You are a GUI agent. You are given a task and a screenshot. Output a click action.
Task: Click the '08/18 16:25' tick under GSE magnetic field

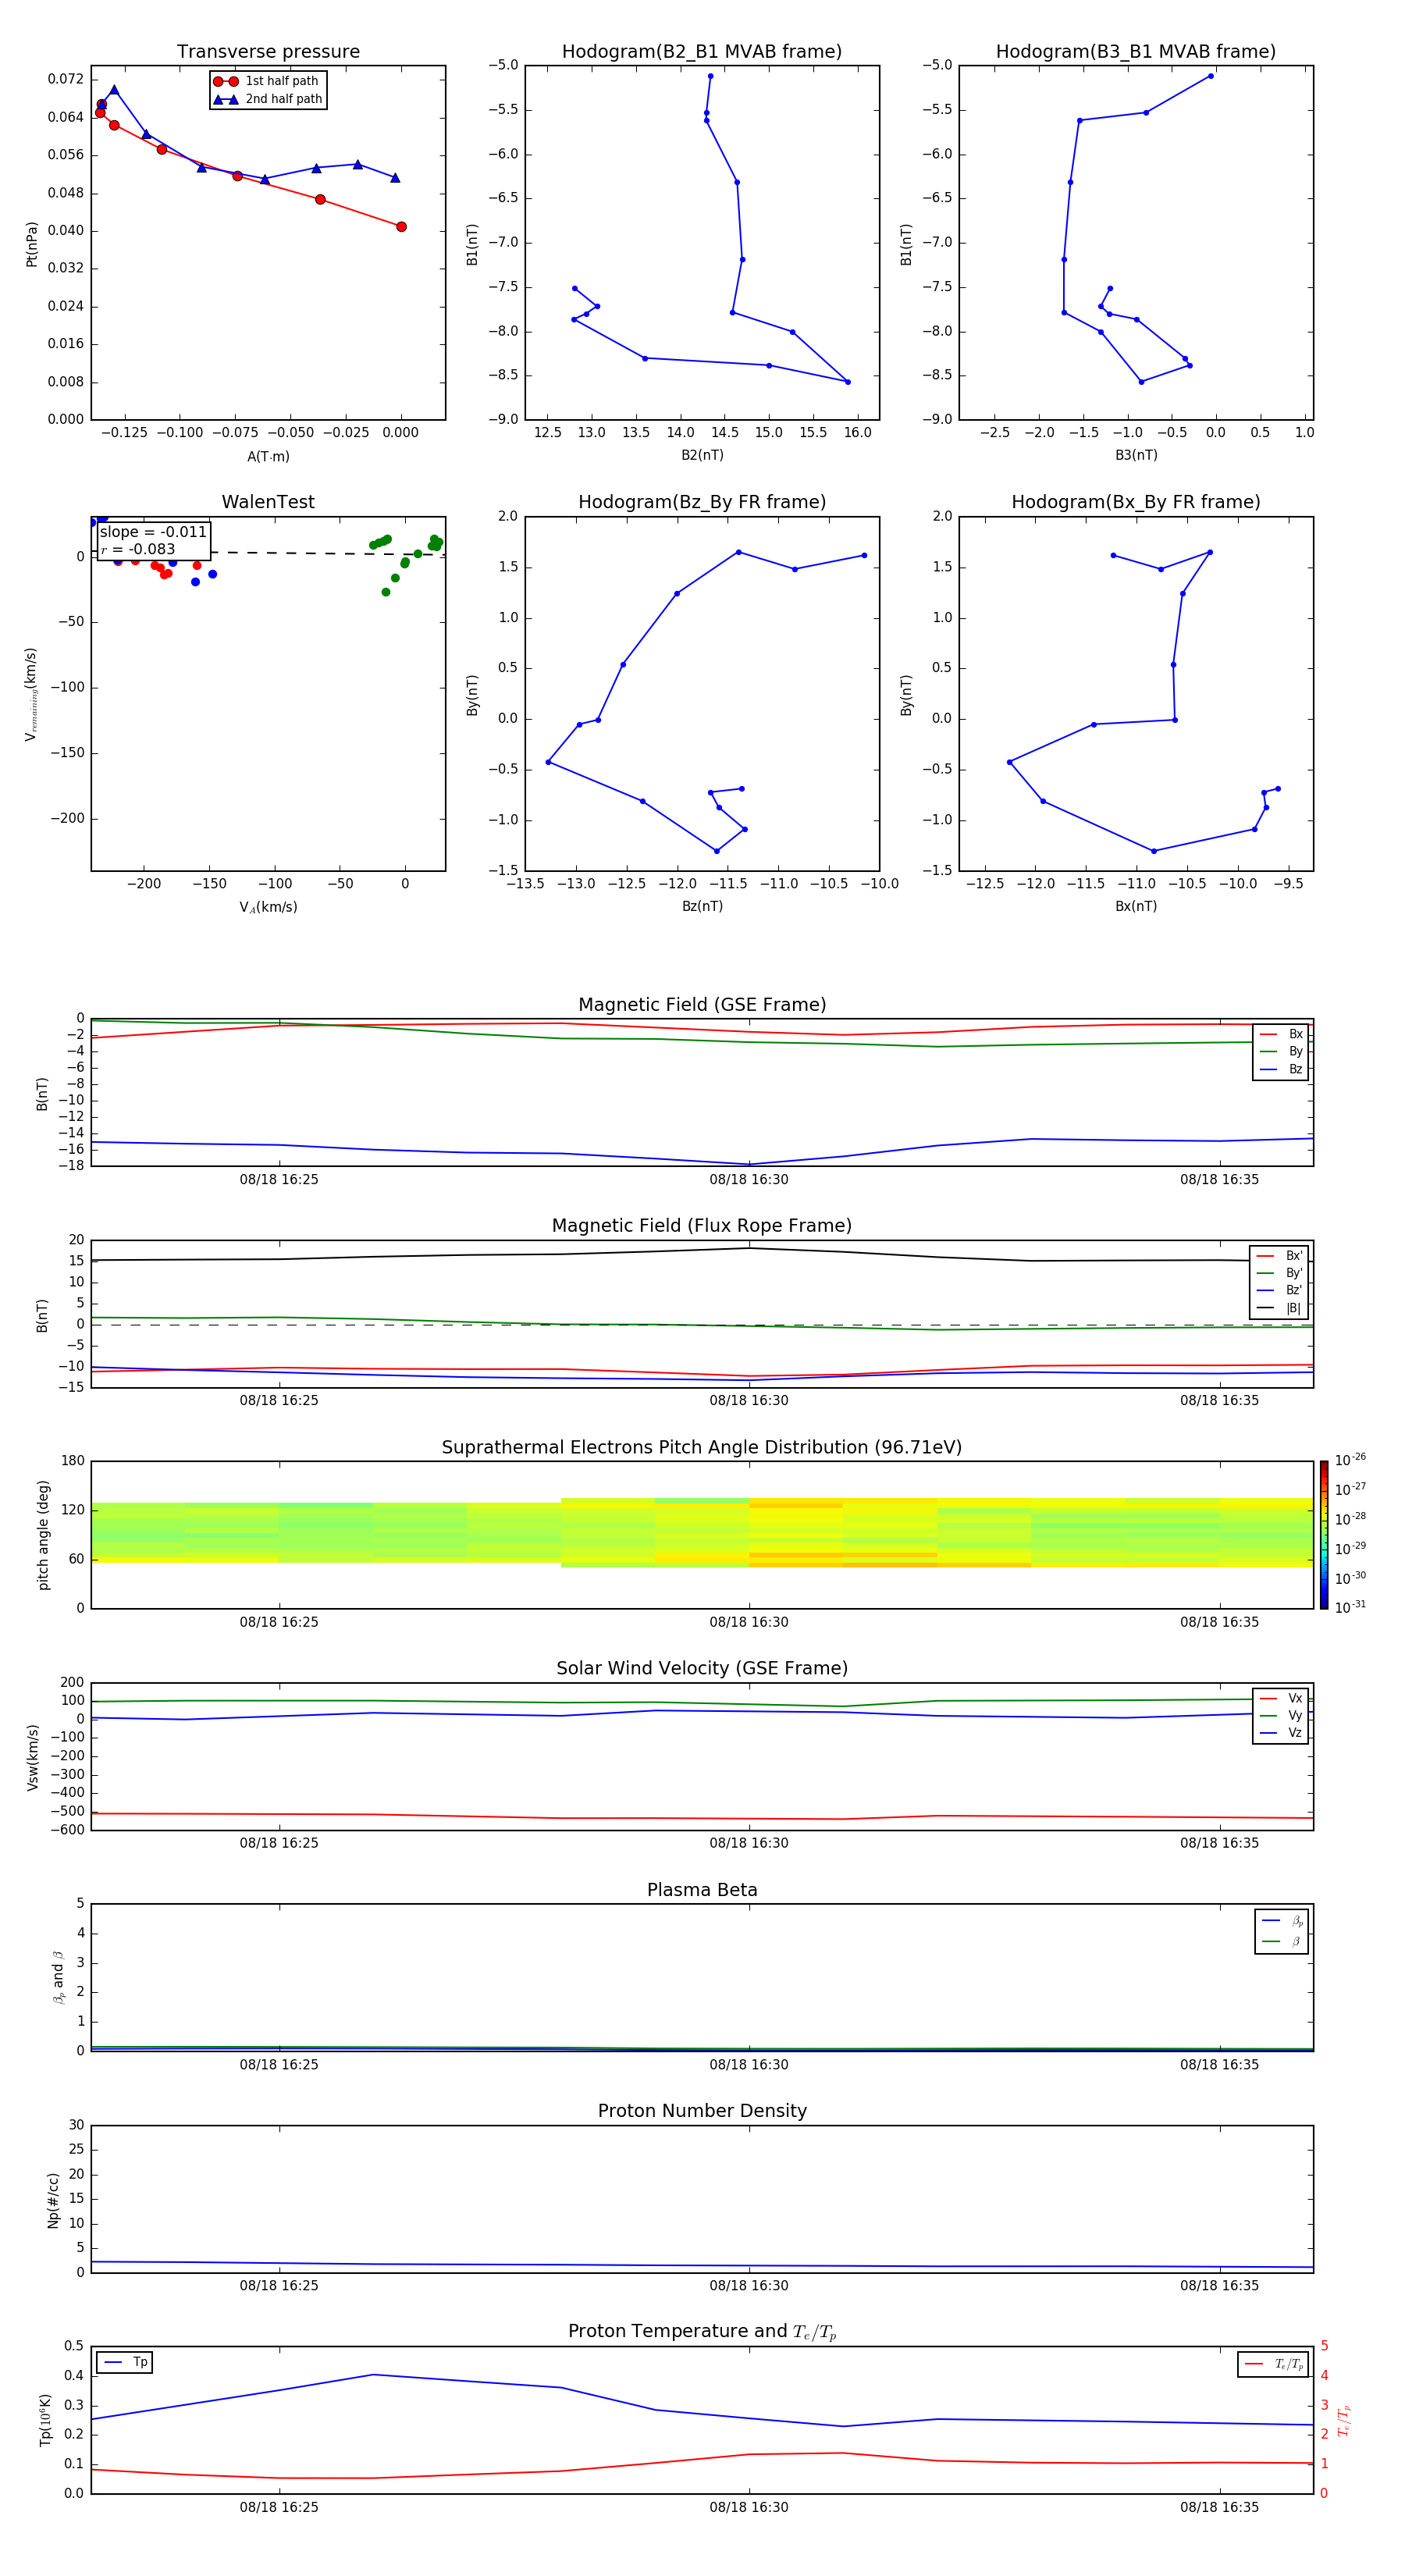tap(279, 1180)
